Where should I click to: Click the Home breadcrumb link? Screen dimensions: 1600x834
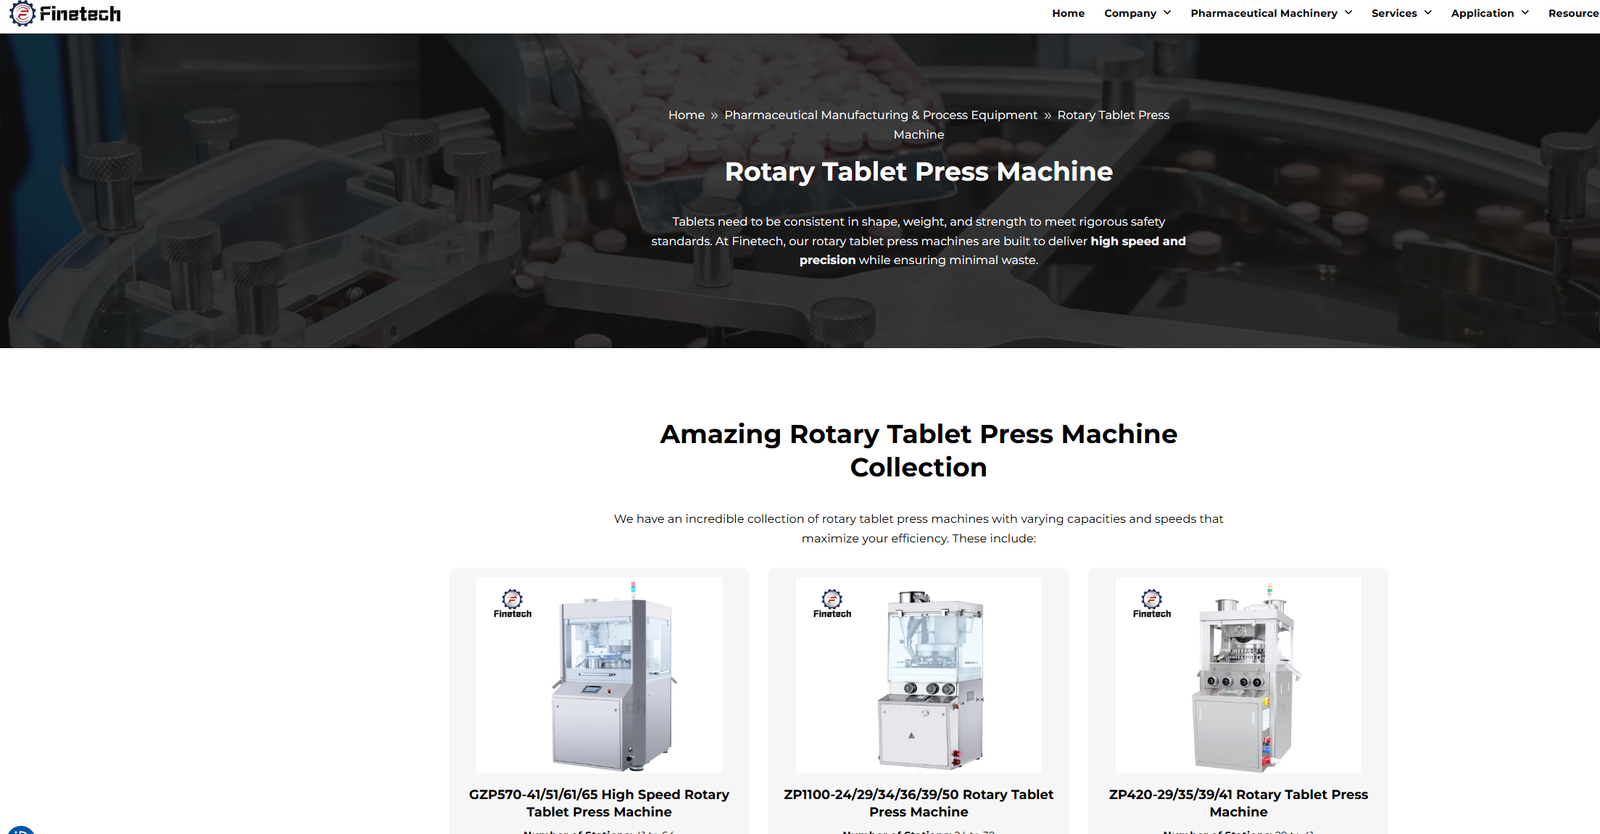[x=686, y=115]
